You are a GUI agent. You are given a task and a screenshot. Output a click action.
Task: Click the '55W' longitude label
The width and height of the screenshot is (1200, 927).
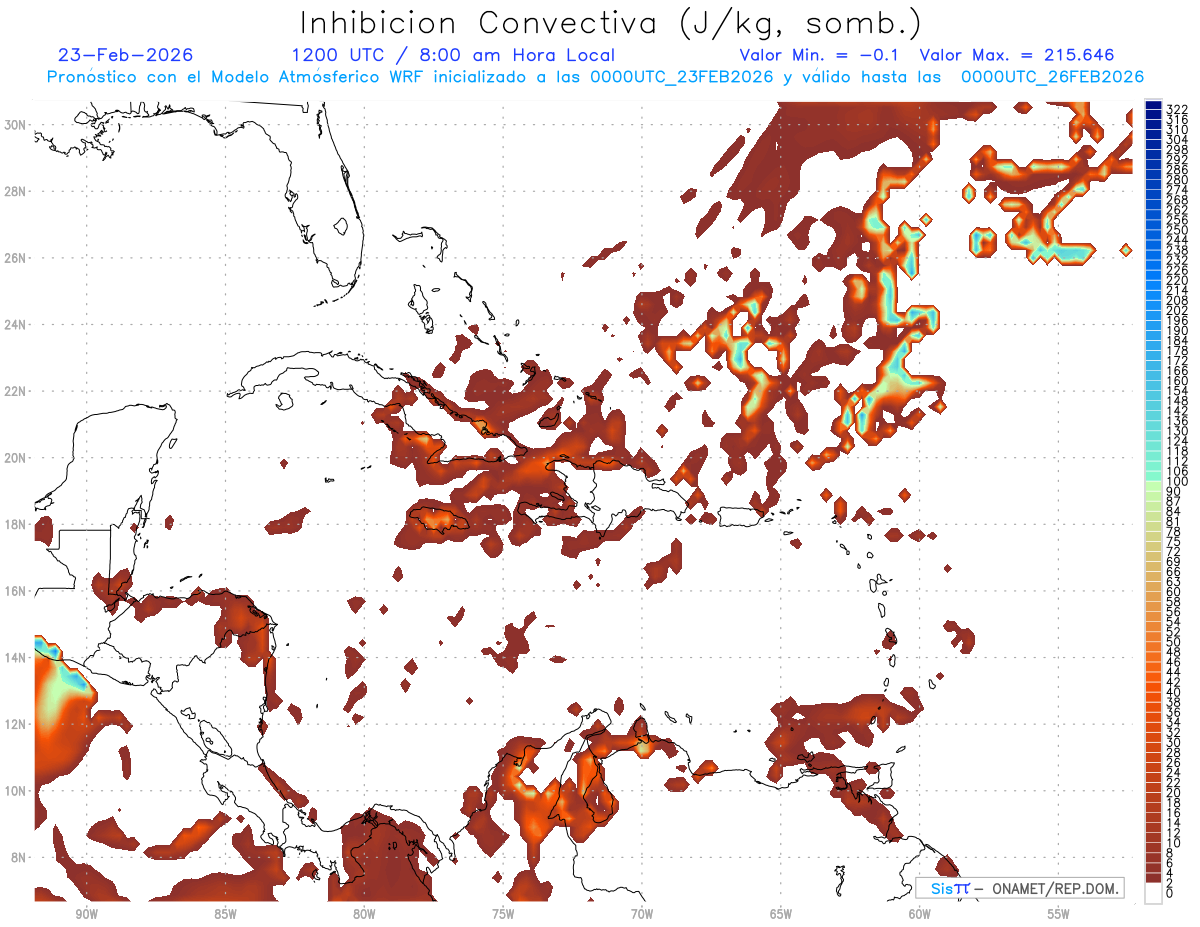click(1059, 914)
